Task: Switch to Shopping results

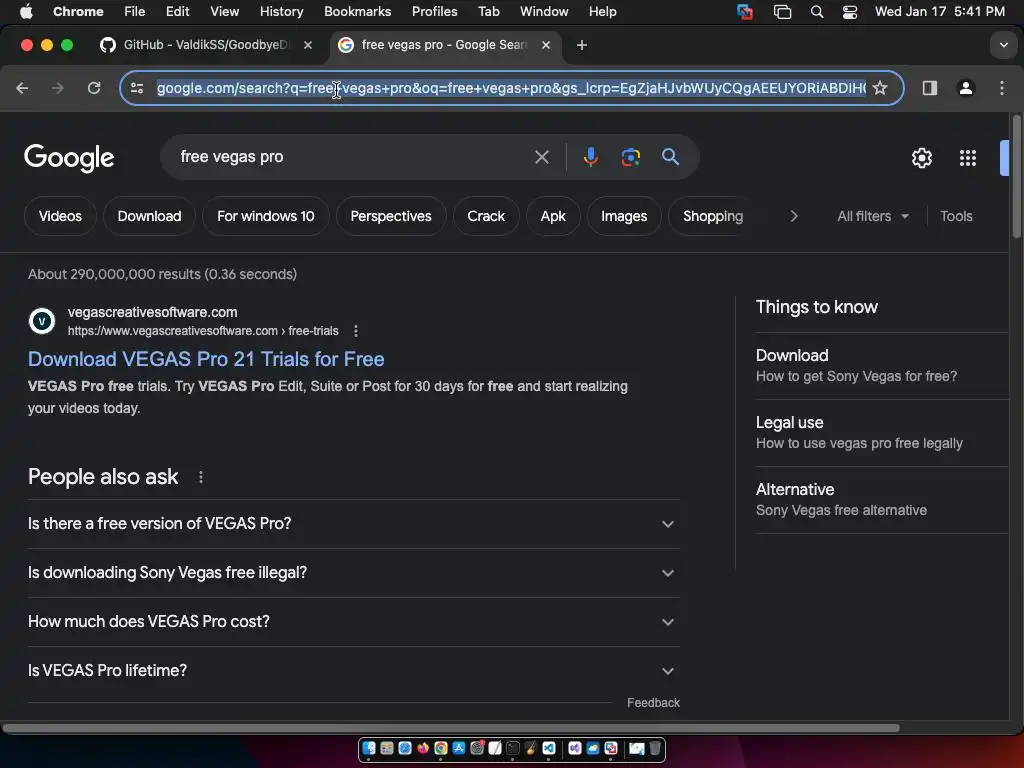Action: click(712, 216)
